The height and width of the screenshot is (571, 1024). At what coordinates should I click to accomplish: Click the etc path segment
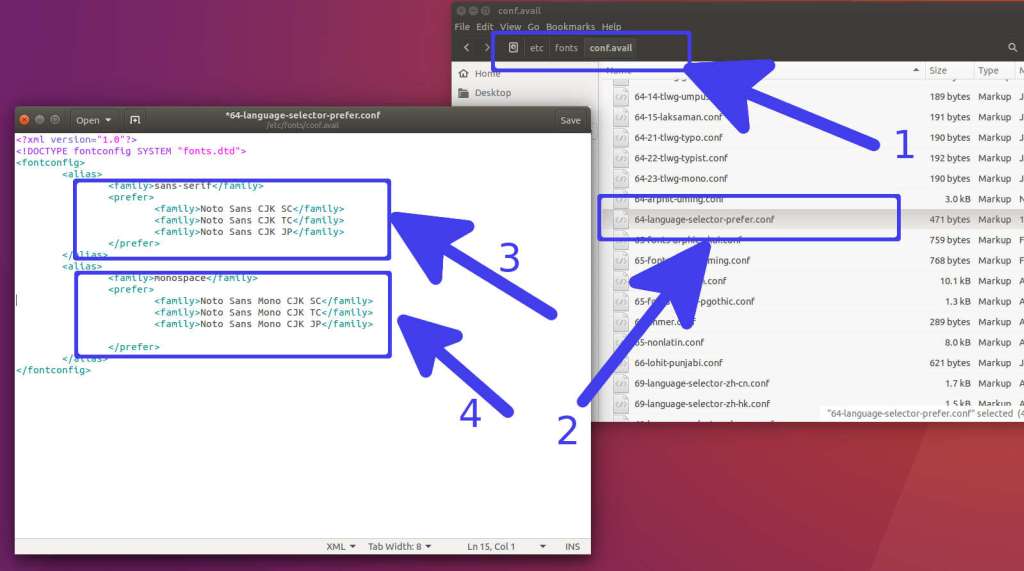537,48
